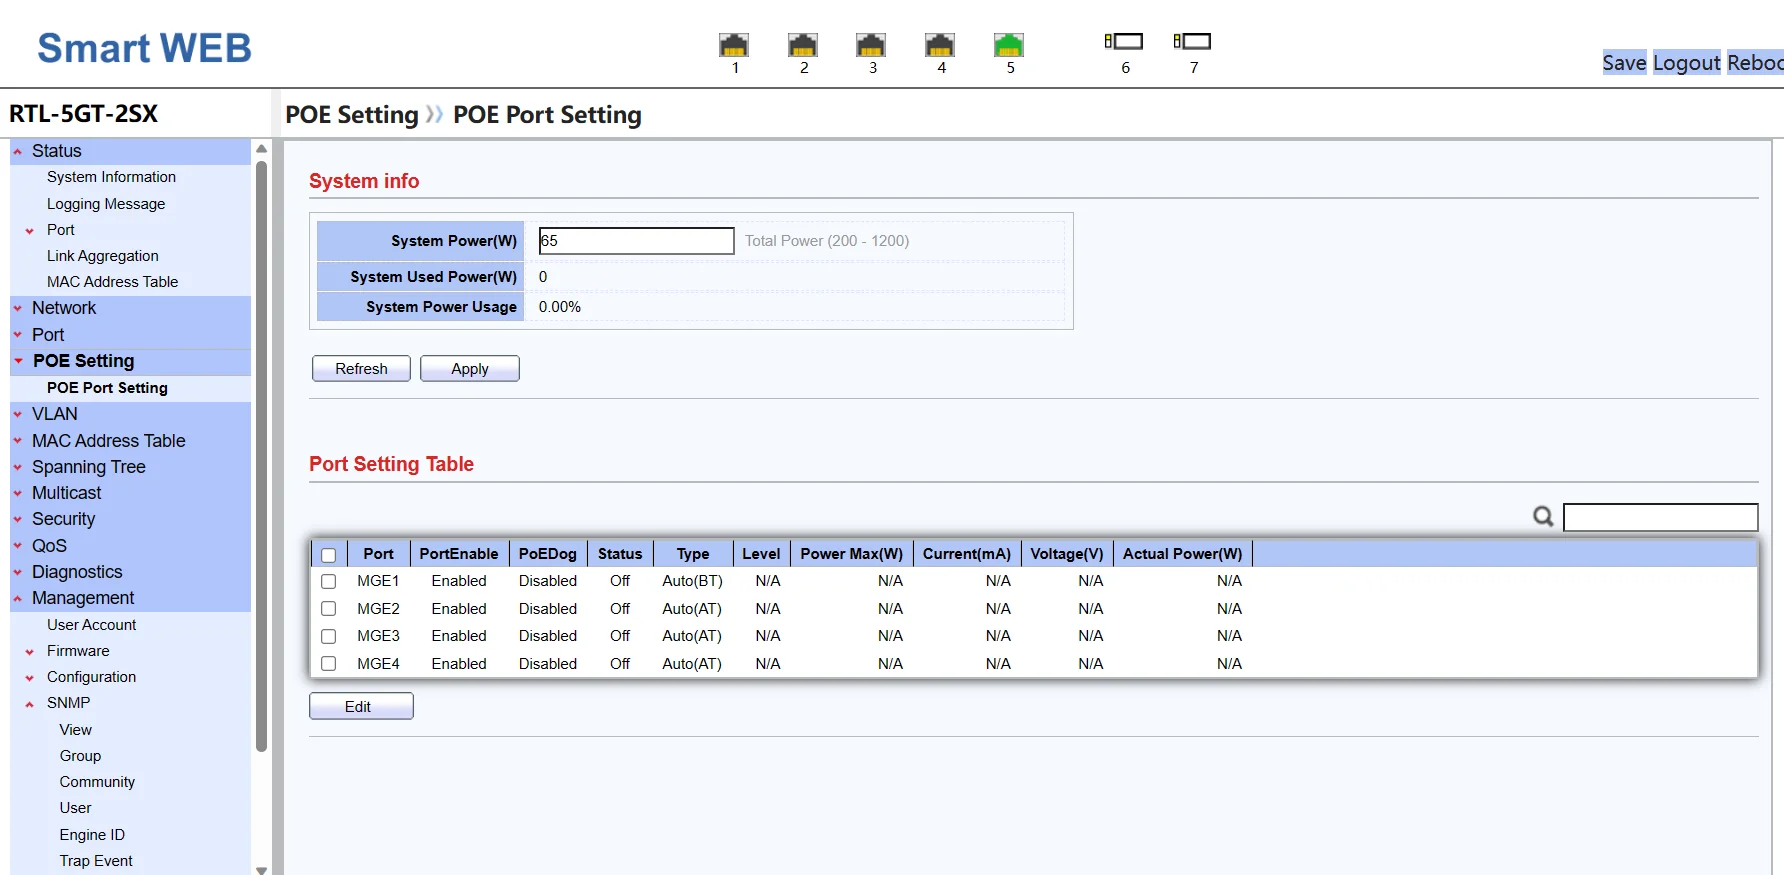The width and height of the screenshot is (1784, 875).
Task: Expand the Security menu section
Action: click(x=63, y=519)
